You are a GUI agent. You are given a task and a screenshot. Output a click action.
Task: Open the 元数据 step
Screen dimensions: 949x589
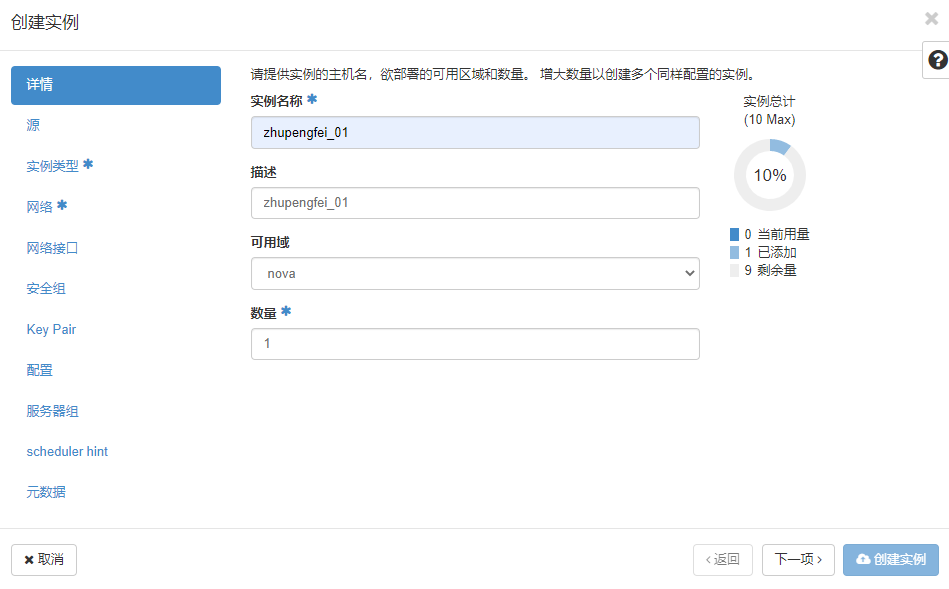(x=46, y=492)
